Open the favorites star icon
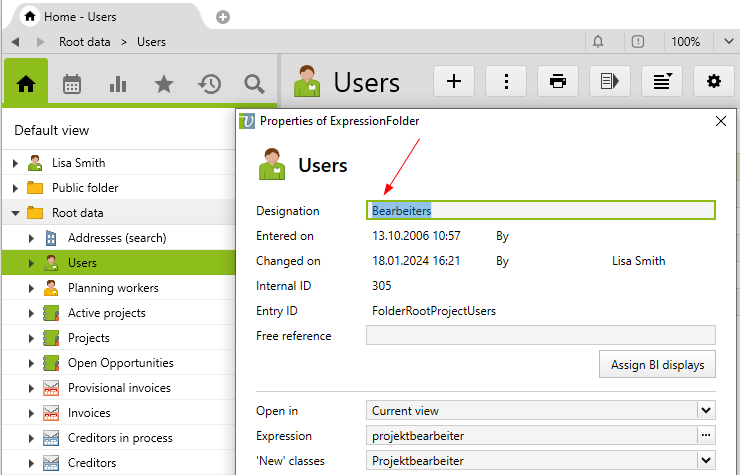Image resolution: width=740 pixels, height=475 pixels. tap(164, 84)
